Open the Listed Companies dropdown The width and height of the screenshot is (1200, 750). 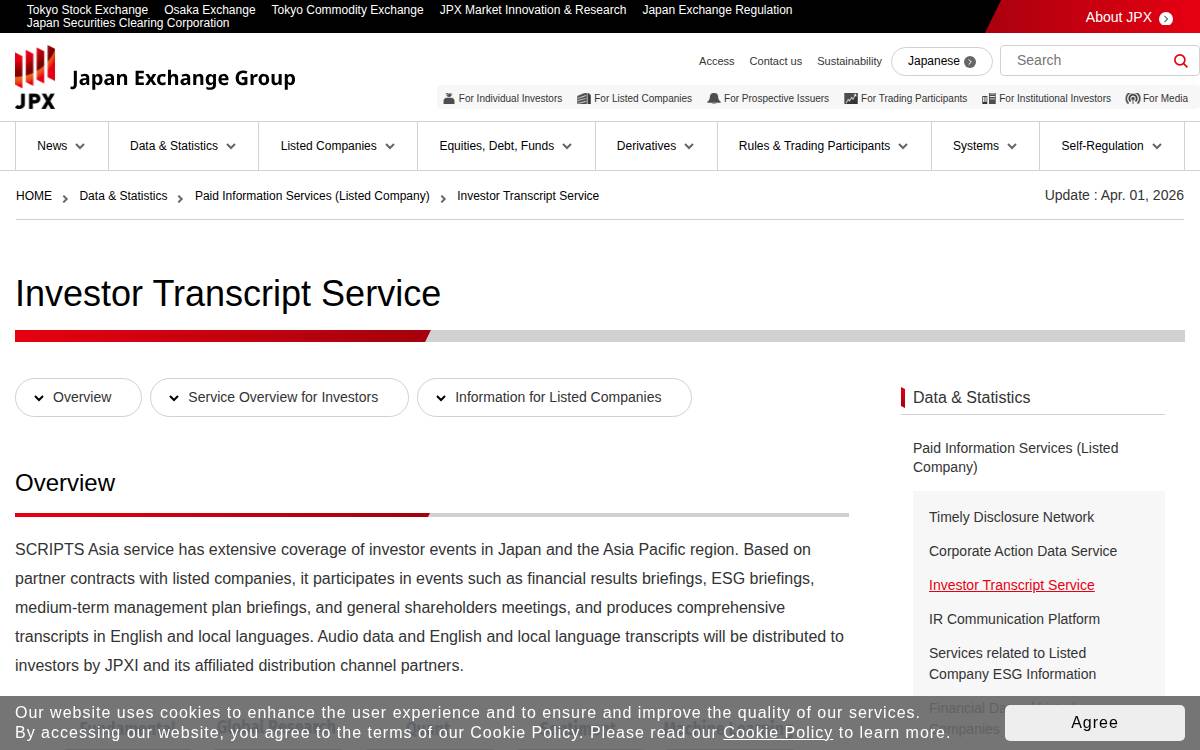tap(338, 146)
